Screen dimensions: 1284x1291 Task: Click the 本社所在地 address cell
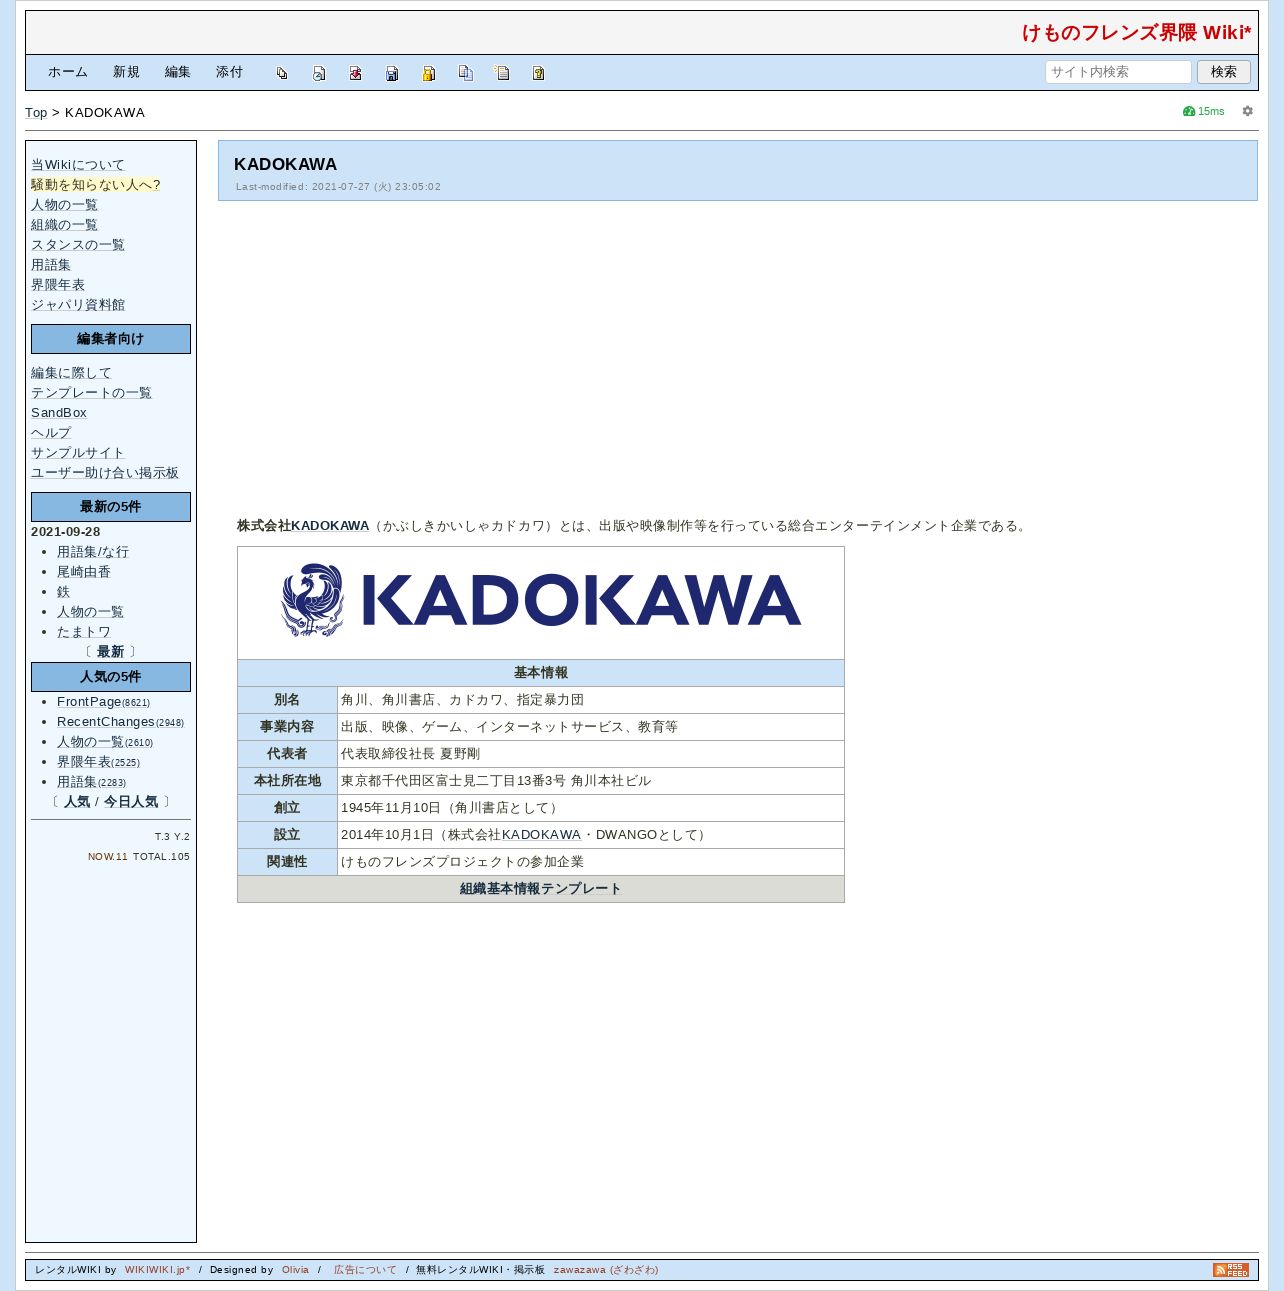(x=591, y=781)
